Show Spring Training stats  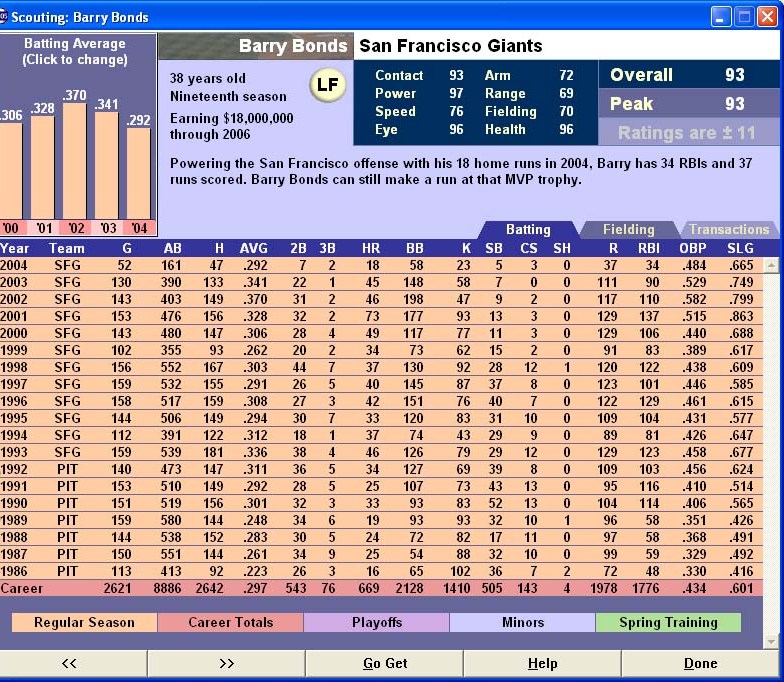pyautogui.click(x=667, y=622)
